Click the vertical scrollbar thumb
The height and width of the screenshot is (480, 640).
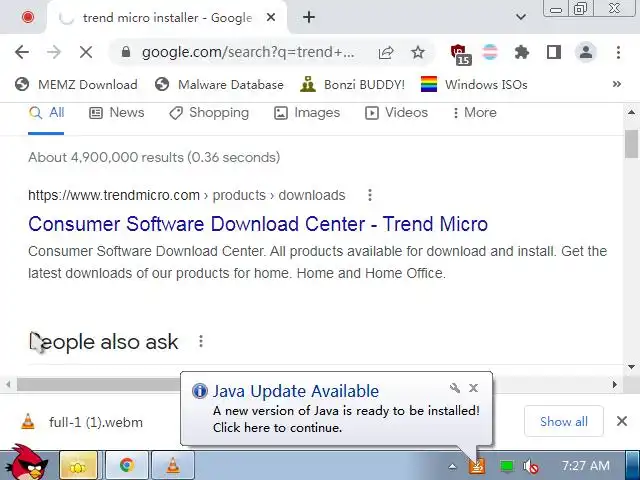coord(631,144)
